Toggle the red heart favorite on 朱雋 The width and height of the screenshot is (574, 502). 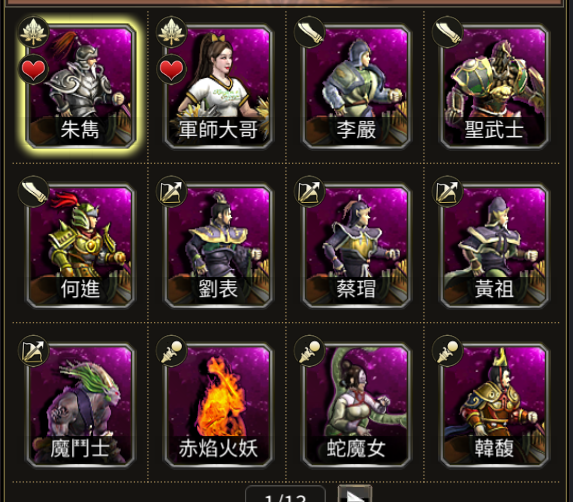(x=33, y=70)
